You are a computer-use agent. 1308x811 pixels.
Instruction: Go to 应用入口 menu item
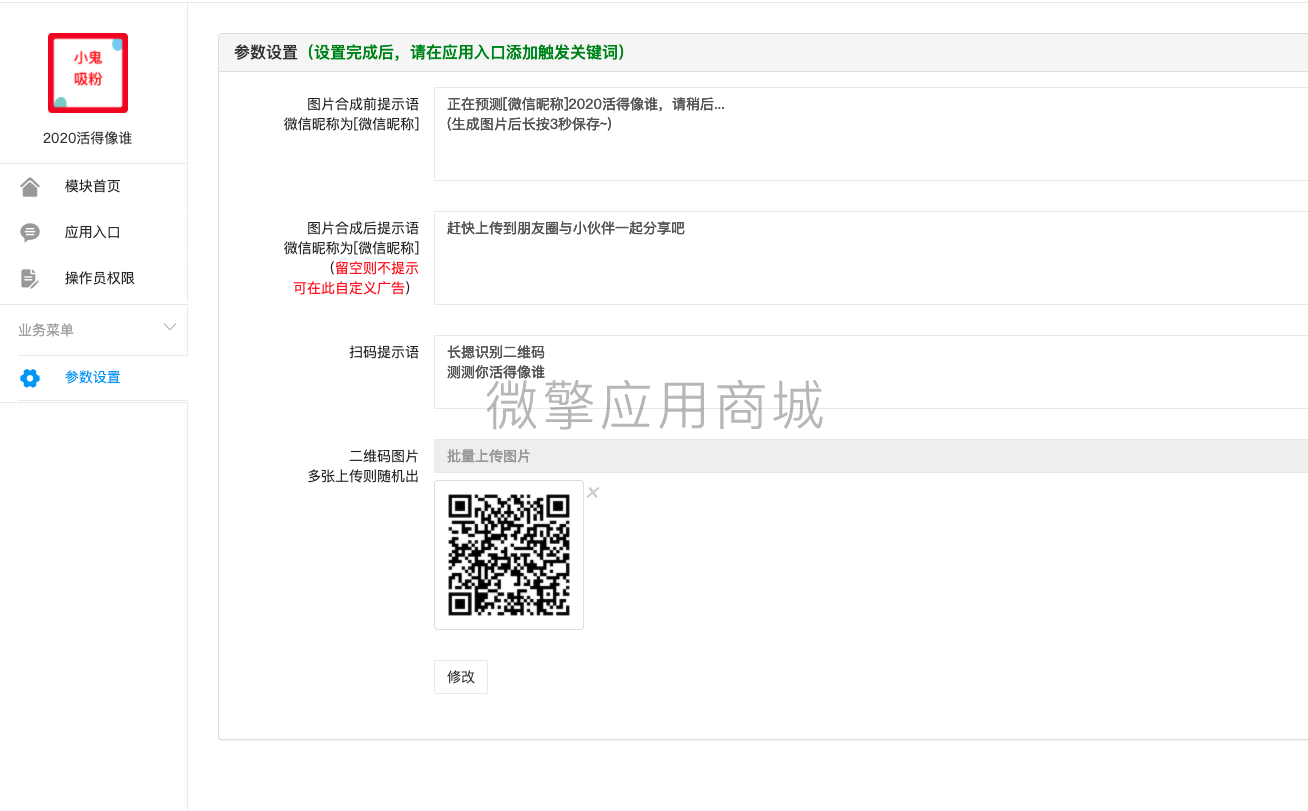[93, 233]
